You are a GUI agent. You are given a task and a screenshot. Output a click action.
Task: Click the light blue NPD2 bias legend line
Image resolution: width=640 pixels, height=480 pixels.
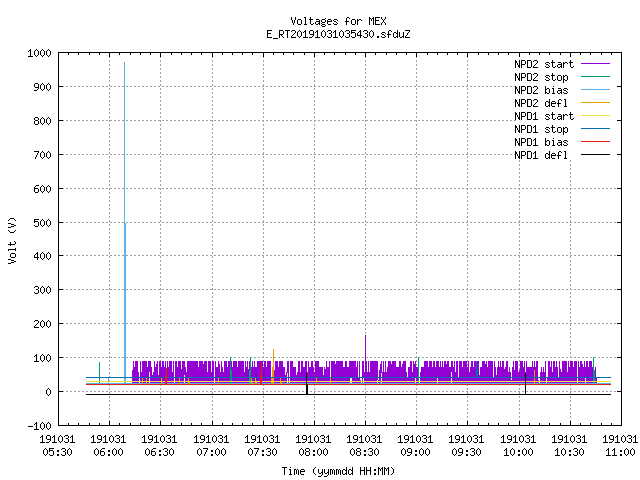(595, 90)
